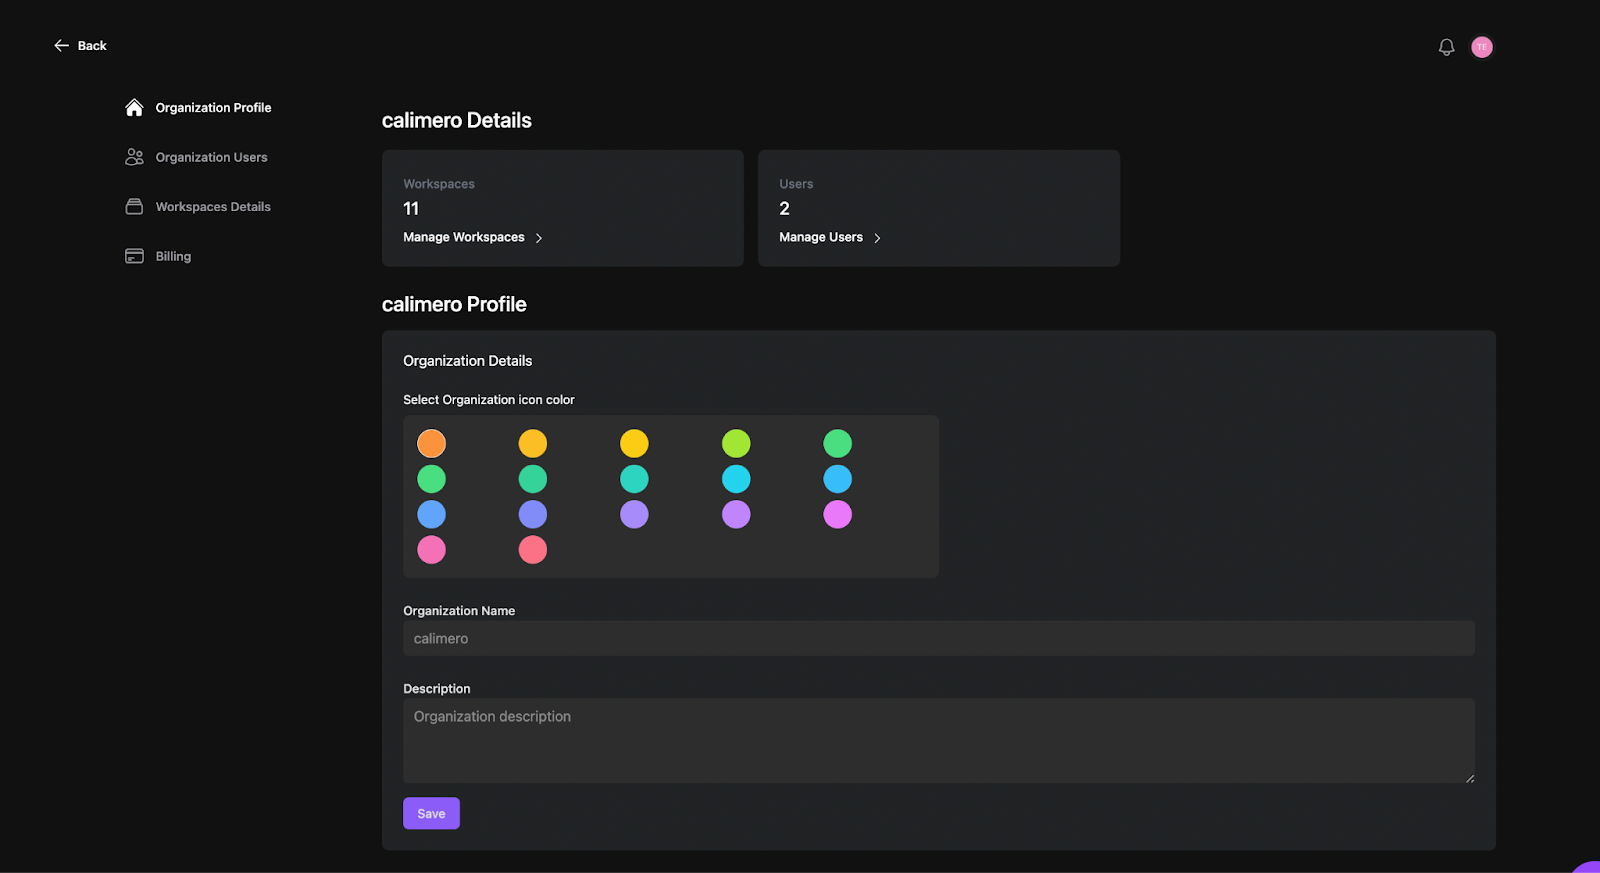Click the Workspaces Details box icon
Image resolution: width=1600 pixels, height=873 pixels.
point(134,207)
